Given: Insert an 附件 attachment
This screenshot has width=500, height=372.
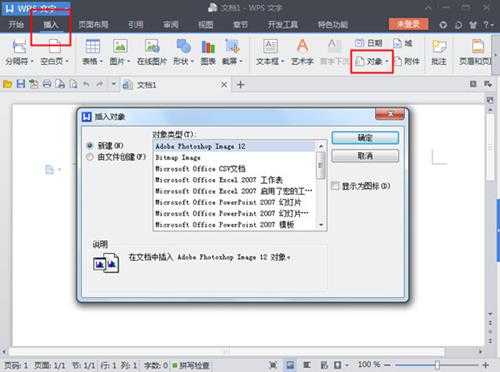Looking at the screenshot, I should click(x=407, y=61).
